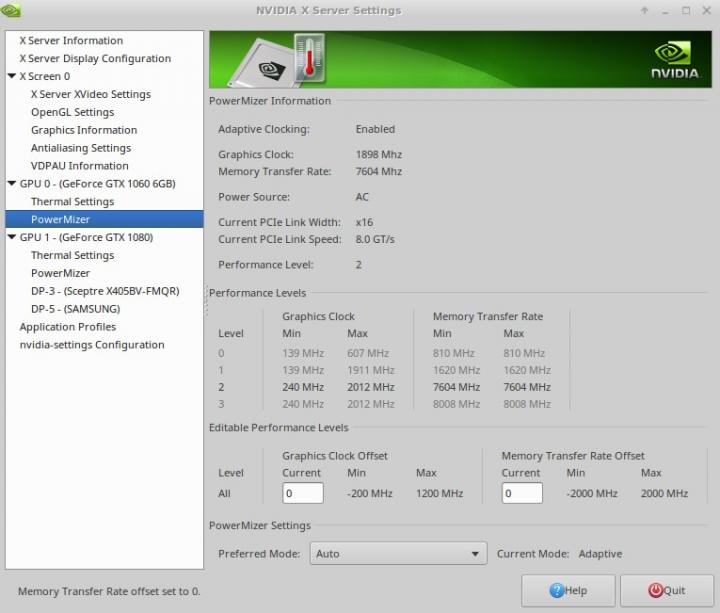
Task: Open DP-5 SAMSUNG display page
Action: (x=75, y=309)
